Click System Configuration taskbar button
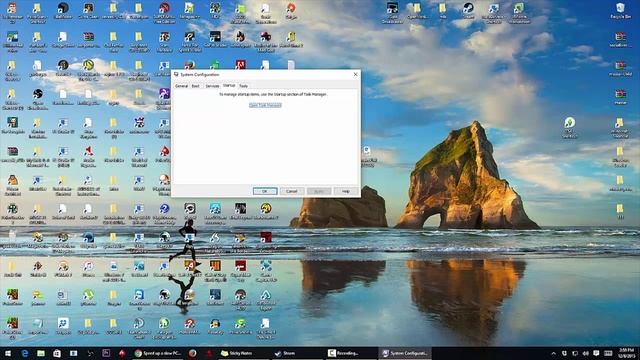This screenshot has height=360, width=640. (405, 353)
